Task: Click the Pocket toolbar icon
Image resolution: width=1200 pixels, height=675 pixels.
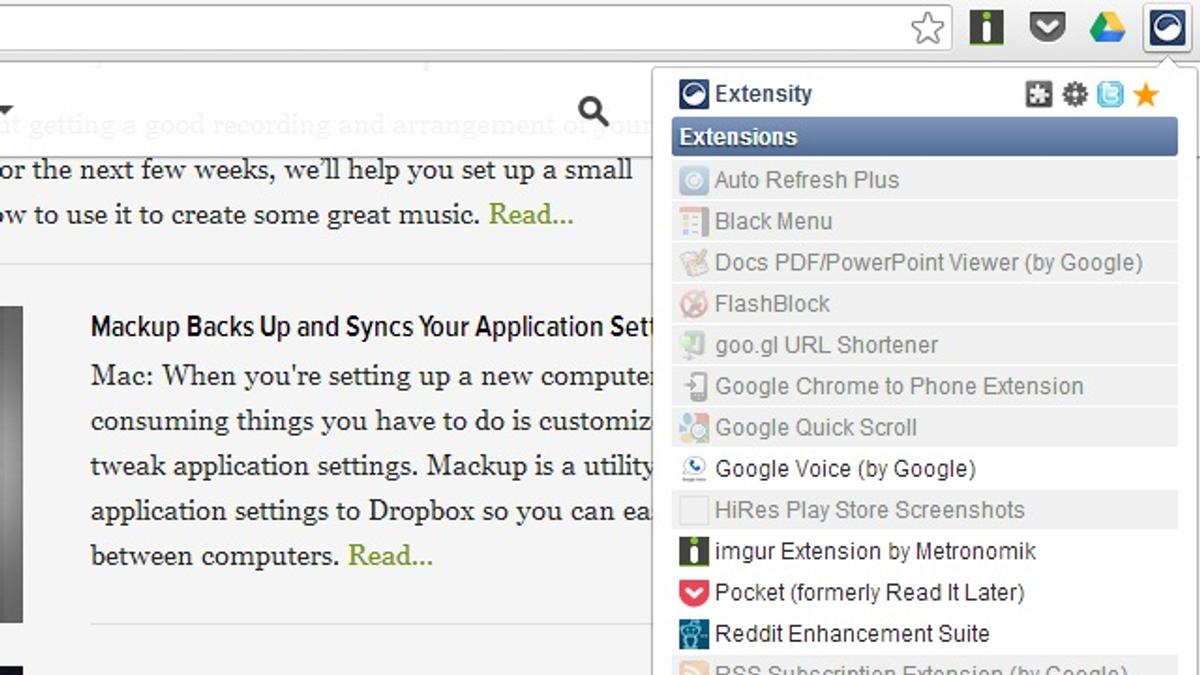Action: 1047,27
